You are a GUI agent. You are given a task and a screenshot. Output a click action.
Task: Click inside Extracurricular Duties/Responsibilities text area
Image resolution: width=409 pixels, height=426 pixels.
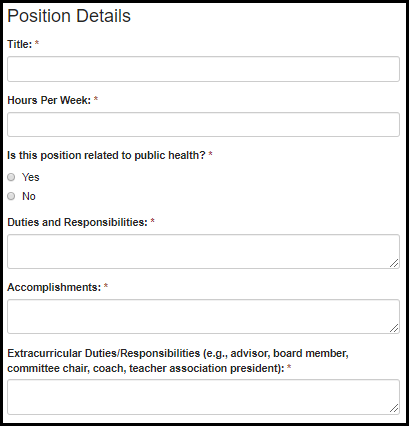[203, 397]
